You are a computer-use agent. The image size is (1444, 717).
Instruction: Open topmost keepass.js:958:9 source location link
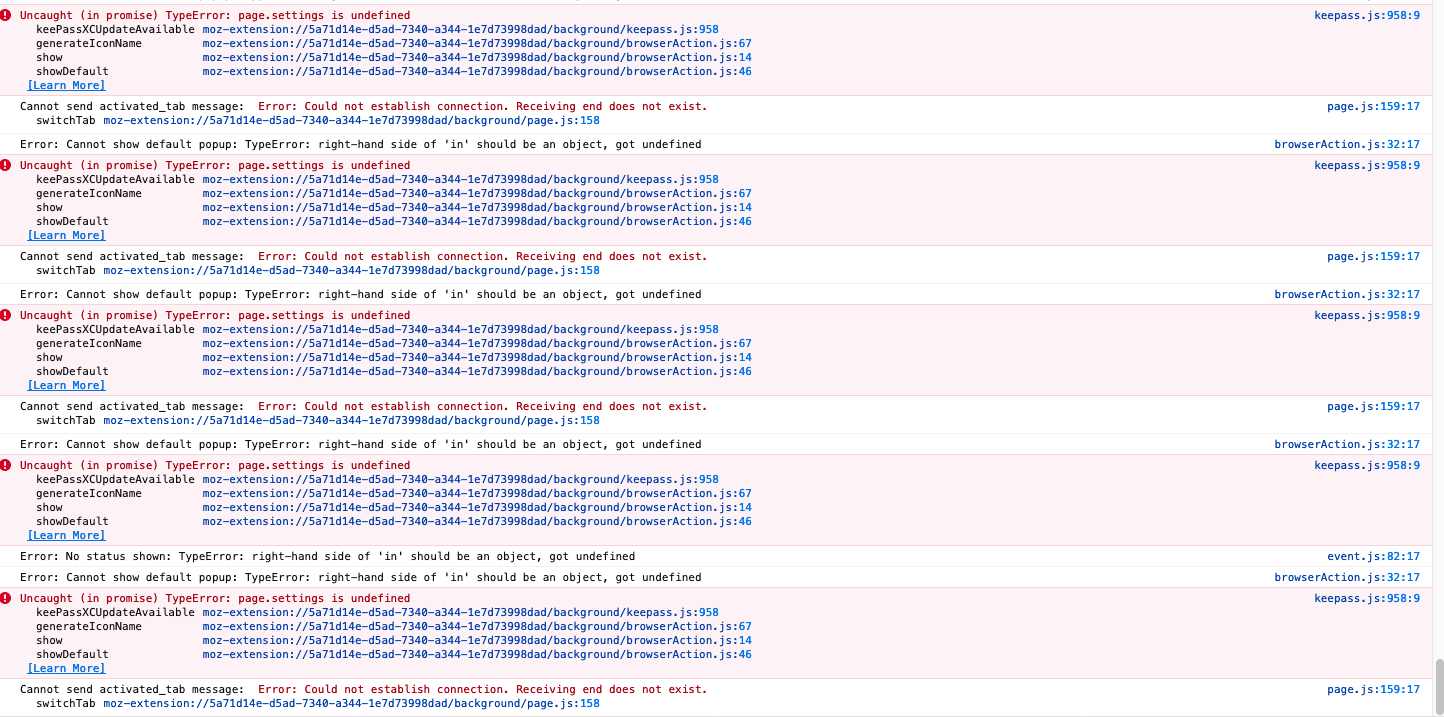(1367, 15)
